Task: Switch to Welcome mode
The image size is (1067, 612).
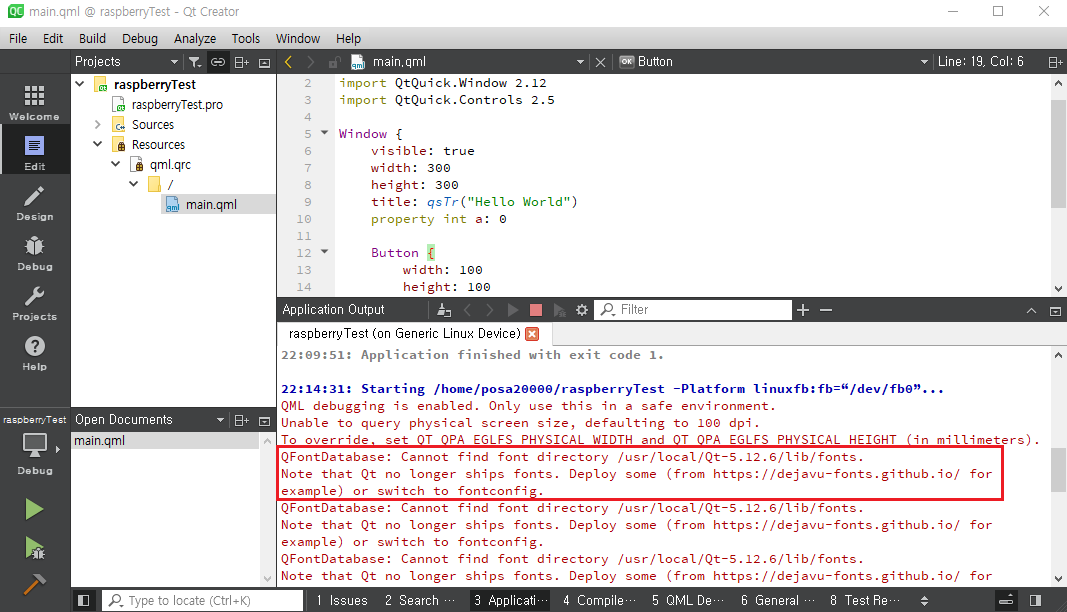Action: [34, 102]
